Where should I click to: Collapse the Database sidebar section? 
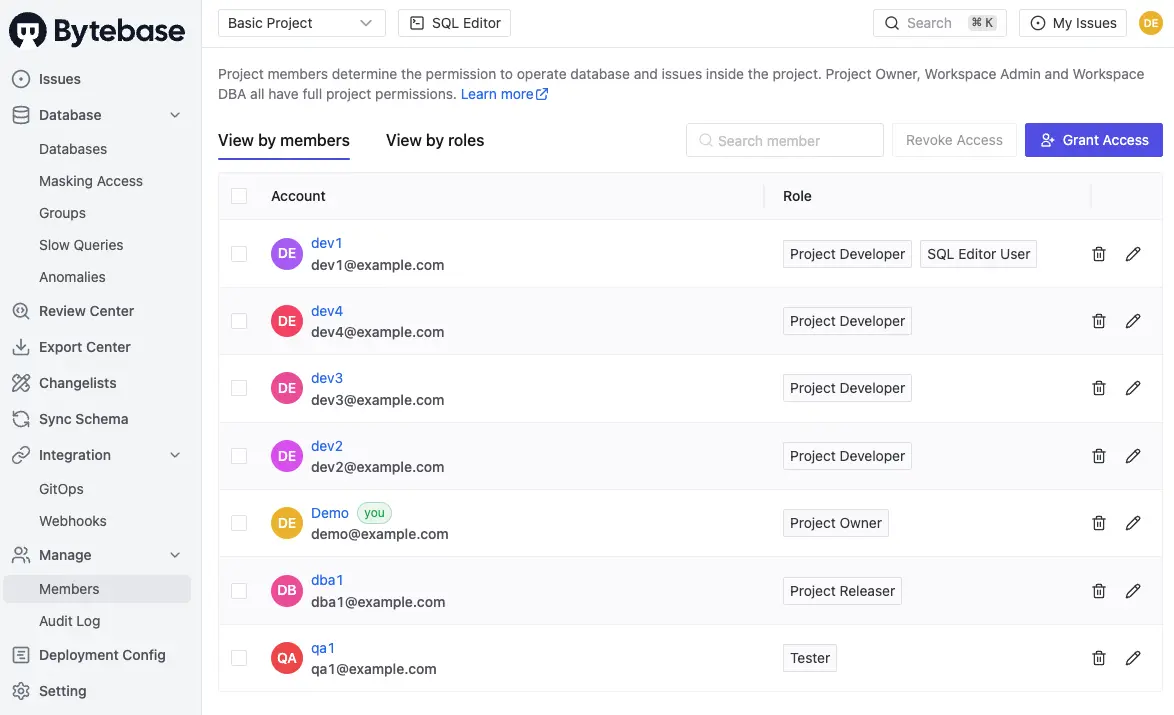coord(175,115)
